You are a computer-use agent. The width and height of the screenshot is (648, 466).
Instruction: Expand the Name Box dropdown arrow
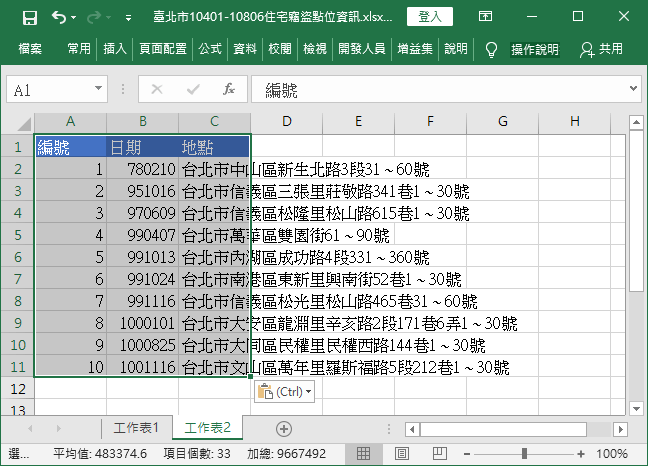click(x=98, y=88)
